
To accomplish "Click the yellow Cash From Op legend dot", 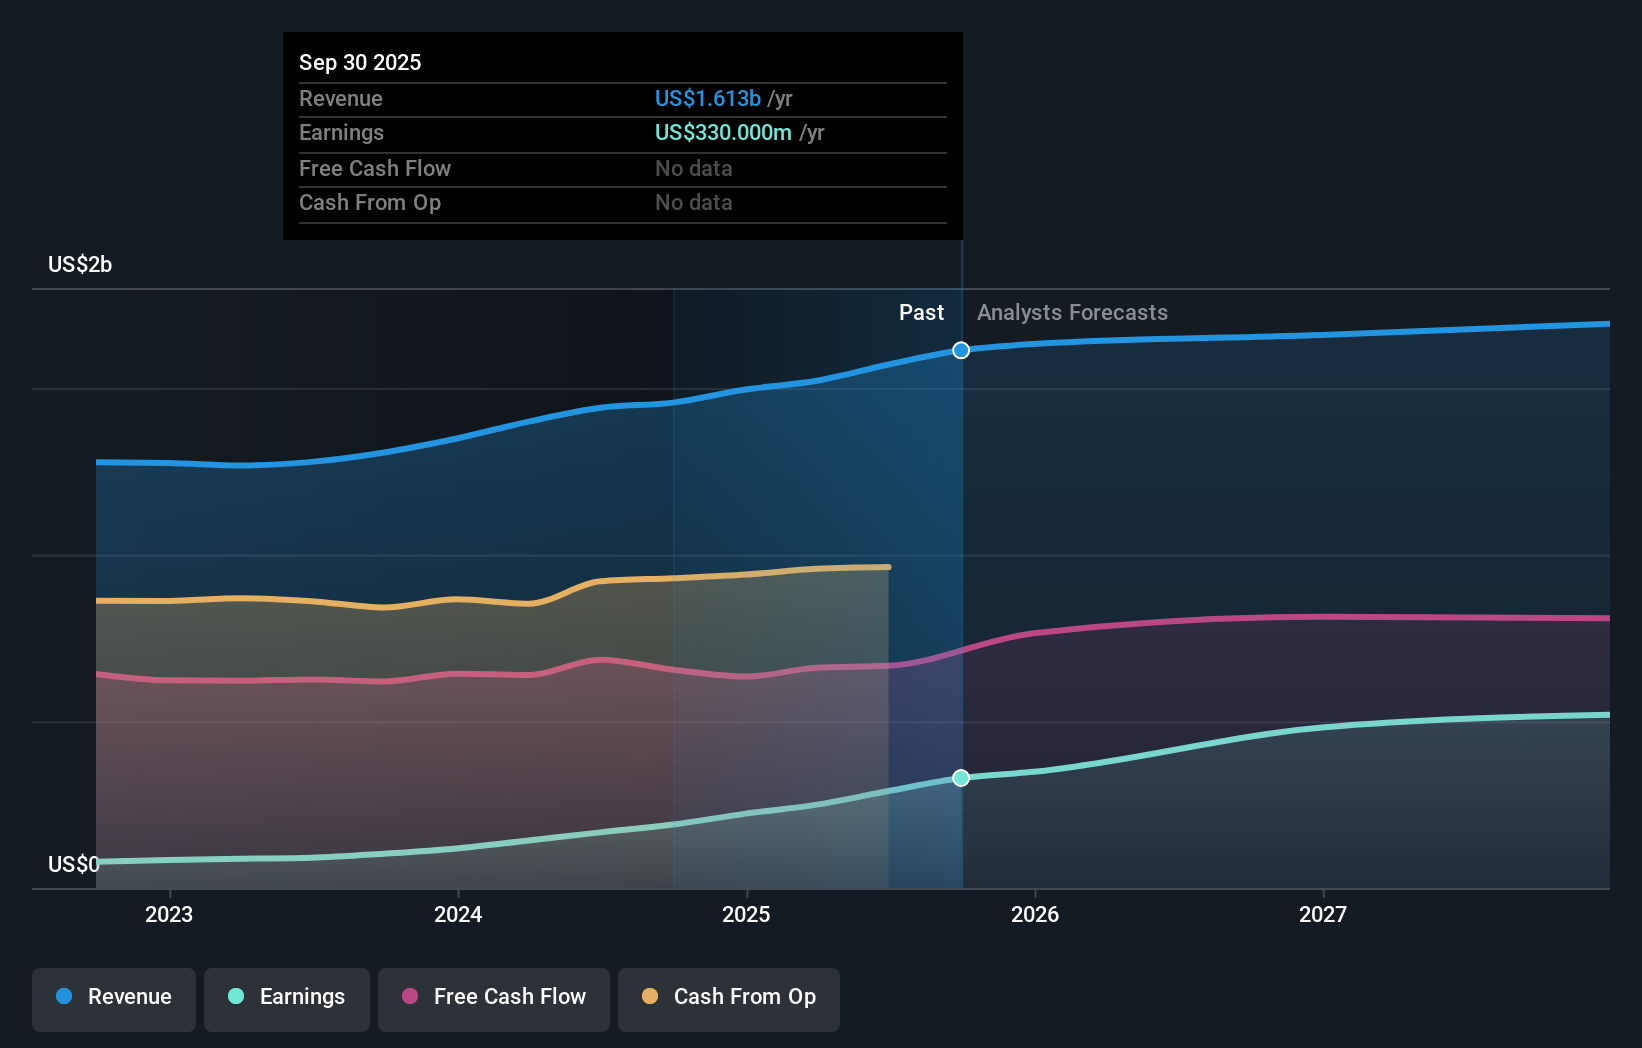I will (x=650, y=997).
